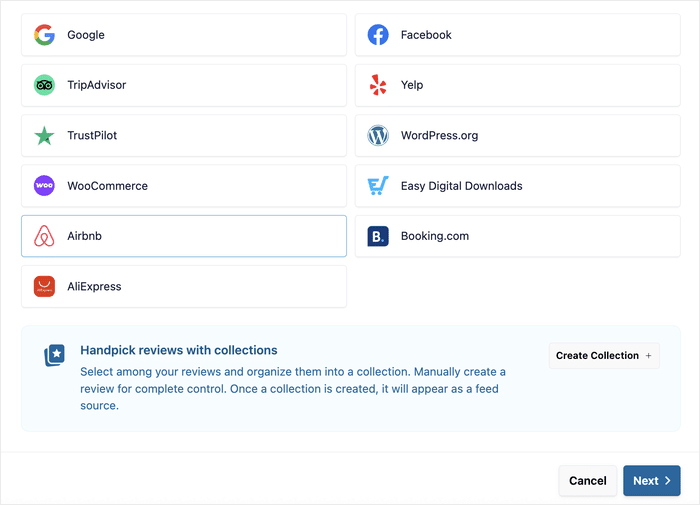This screenshot has height=505, width=700.
Task: Click the chevron arrow on Next
Action: 667,480
